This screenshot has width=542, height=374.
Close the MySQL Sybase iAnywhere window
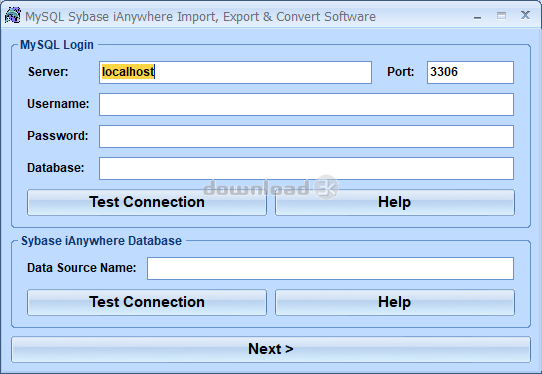pos(525,15)
